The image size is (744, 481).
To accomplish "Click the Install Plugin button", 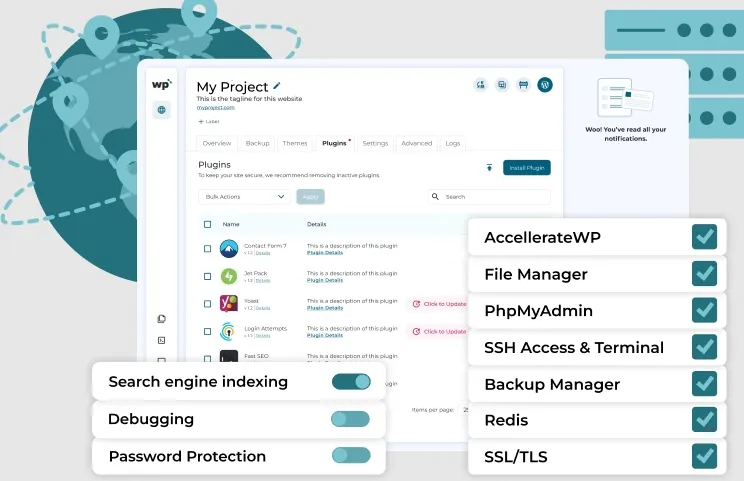I will point(527,167).
